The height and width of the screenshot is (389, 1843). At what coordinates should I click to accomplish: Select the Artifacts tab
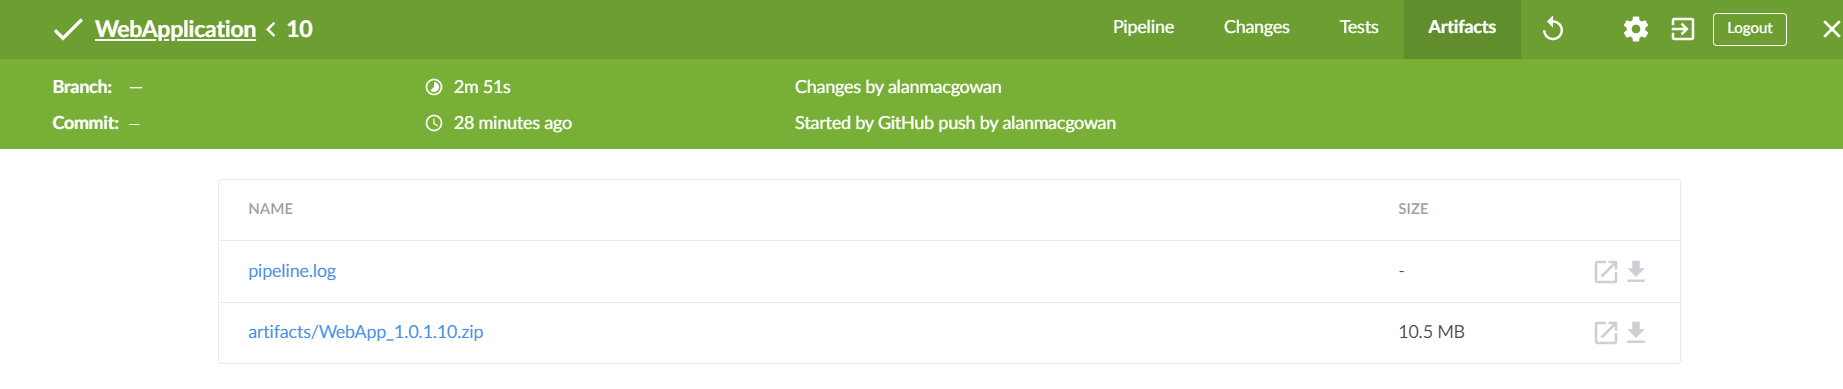click(1462, 28)
